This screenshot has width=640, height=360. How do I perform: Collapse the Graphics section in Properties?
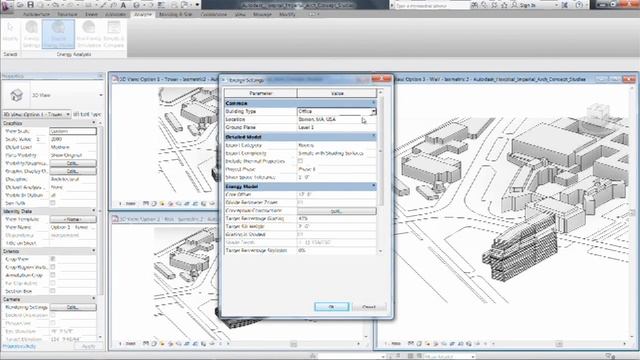coord(93,123)
